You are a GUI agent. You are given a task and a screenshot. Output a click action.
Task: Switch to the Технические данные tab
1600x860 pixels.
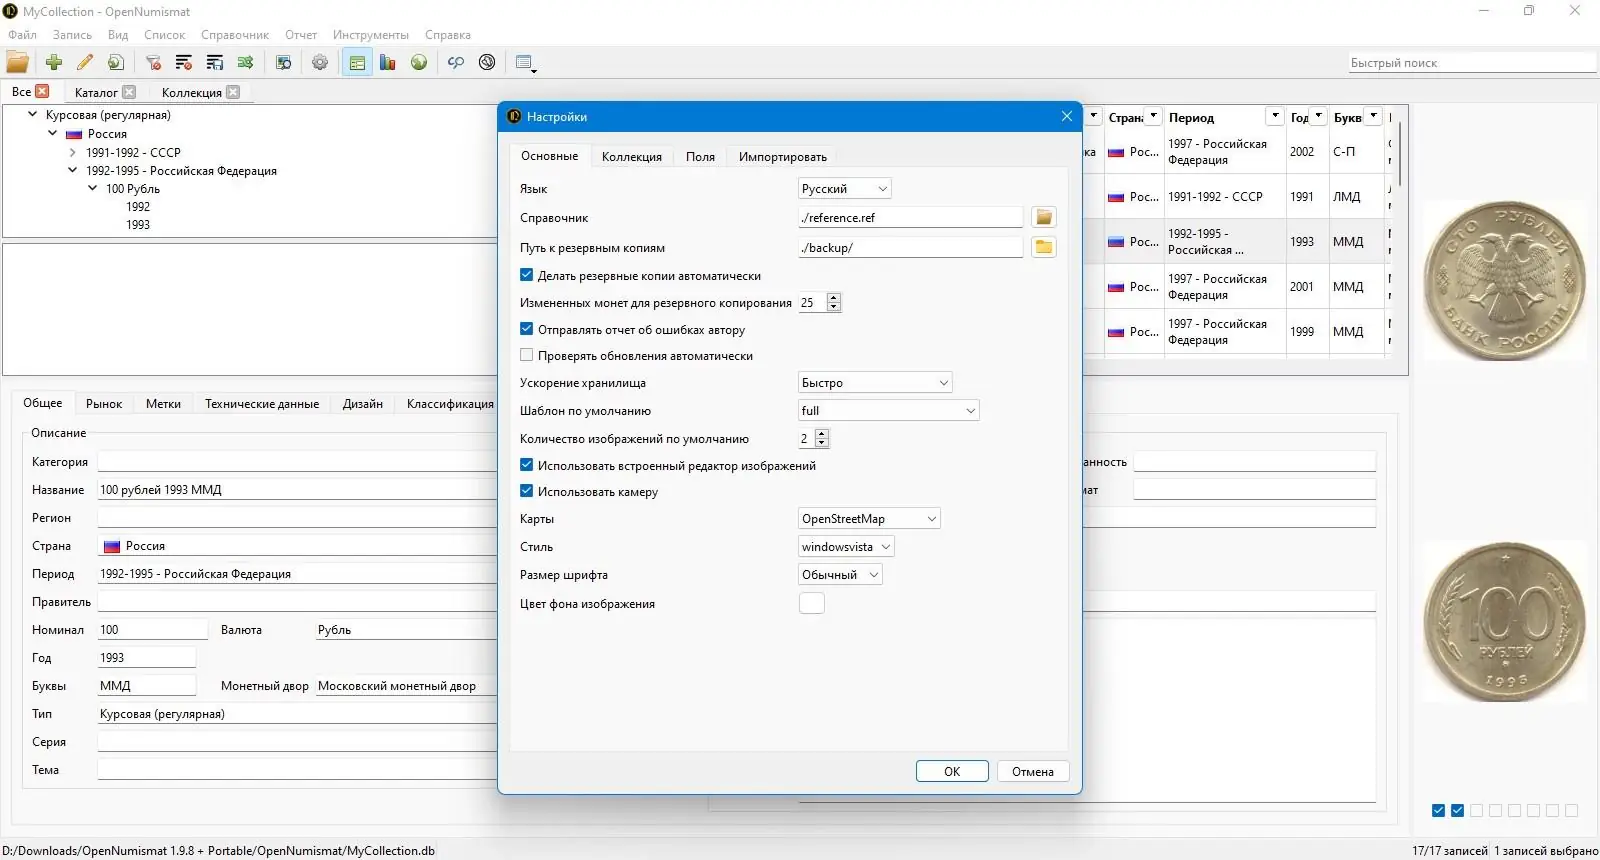262,404
